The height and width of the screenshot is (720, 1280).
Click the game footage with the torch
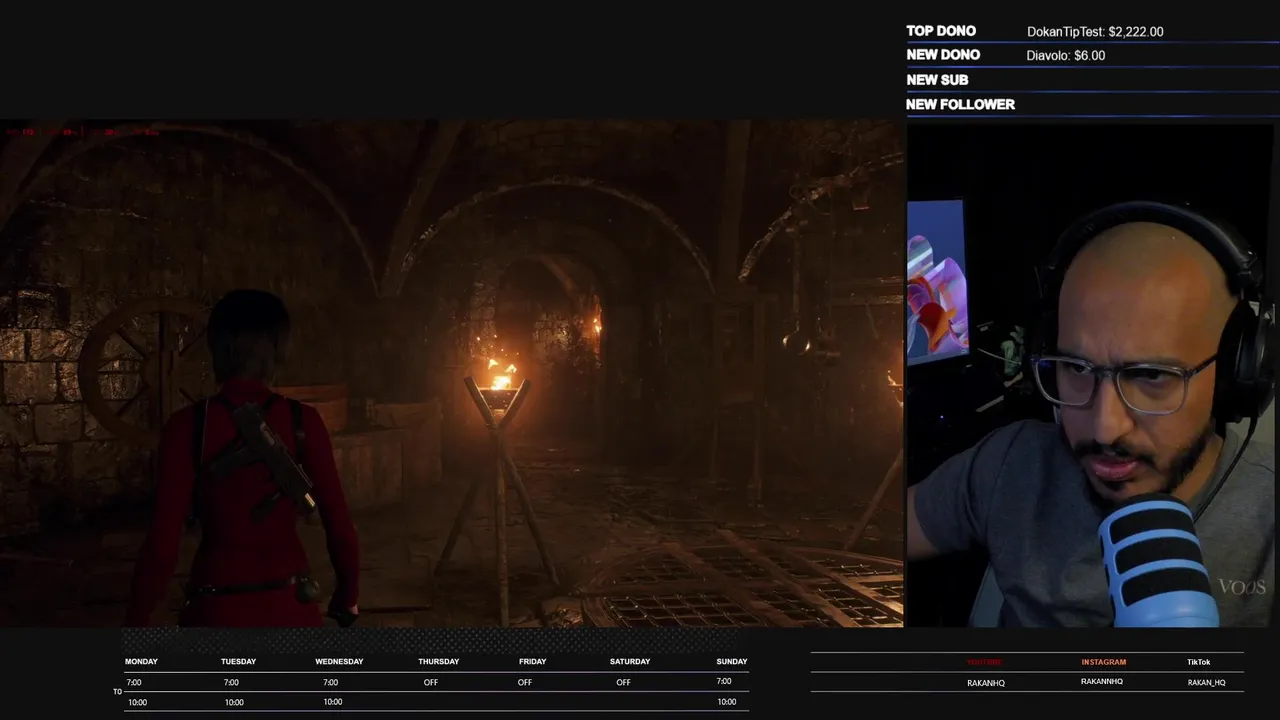coord(451,374)
